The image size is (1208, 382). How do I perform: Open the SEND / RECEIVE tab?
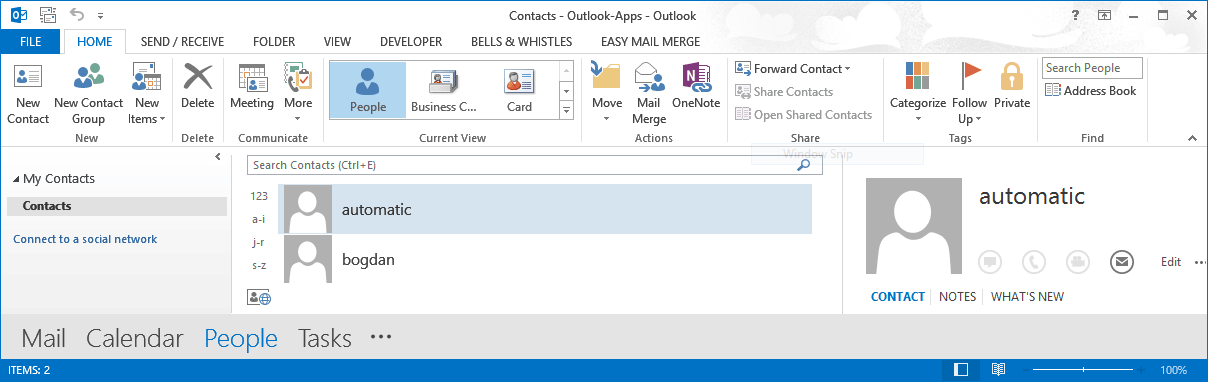pos(182,42)
